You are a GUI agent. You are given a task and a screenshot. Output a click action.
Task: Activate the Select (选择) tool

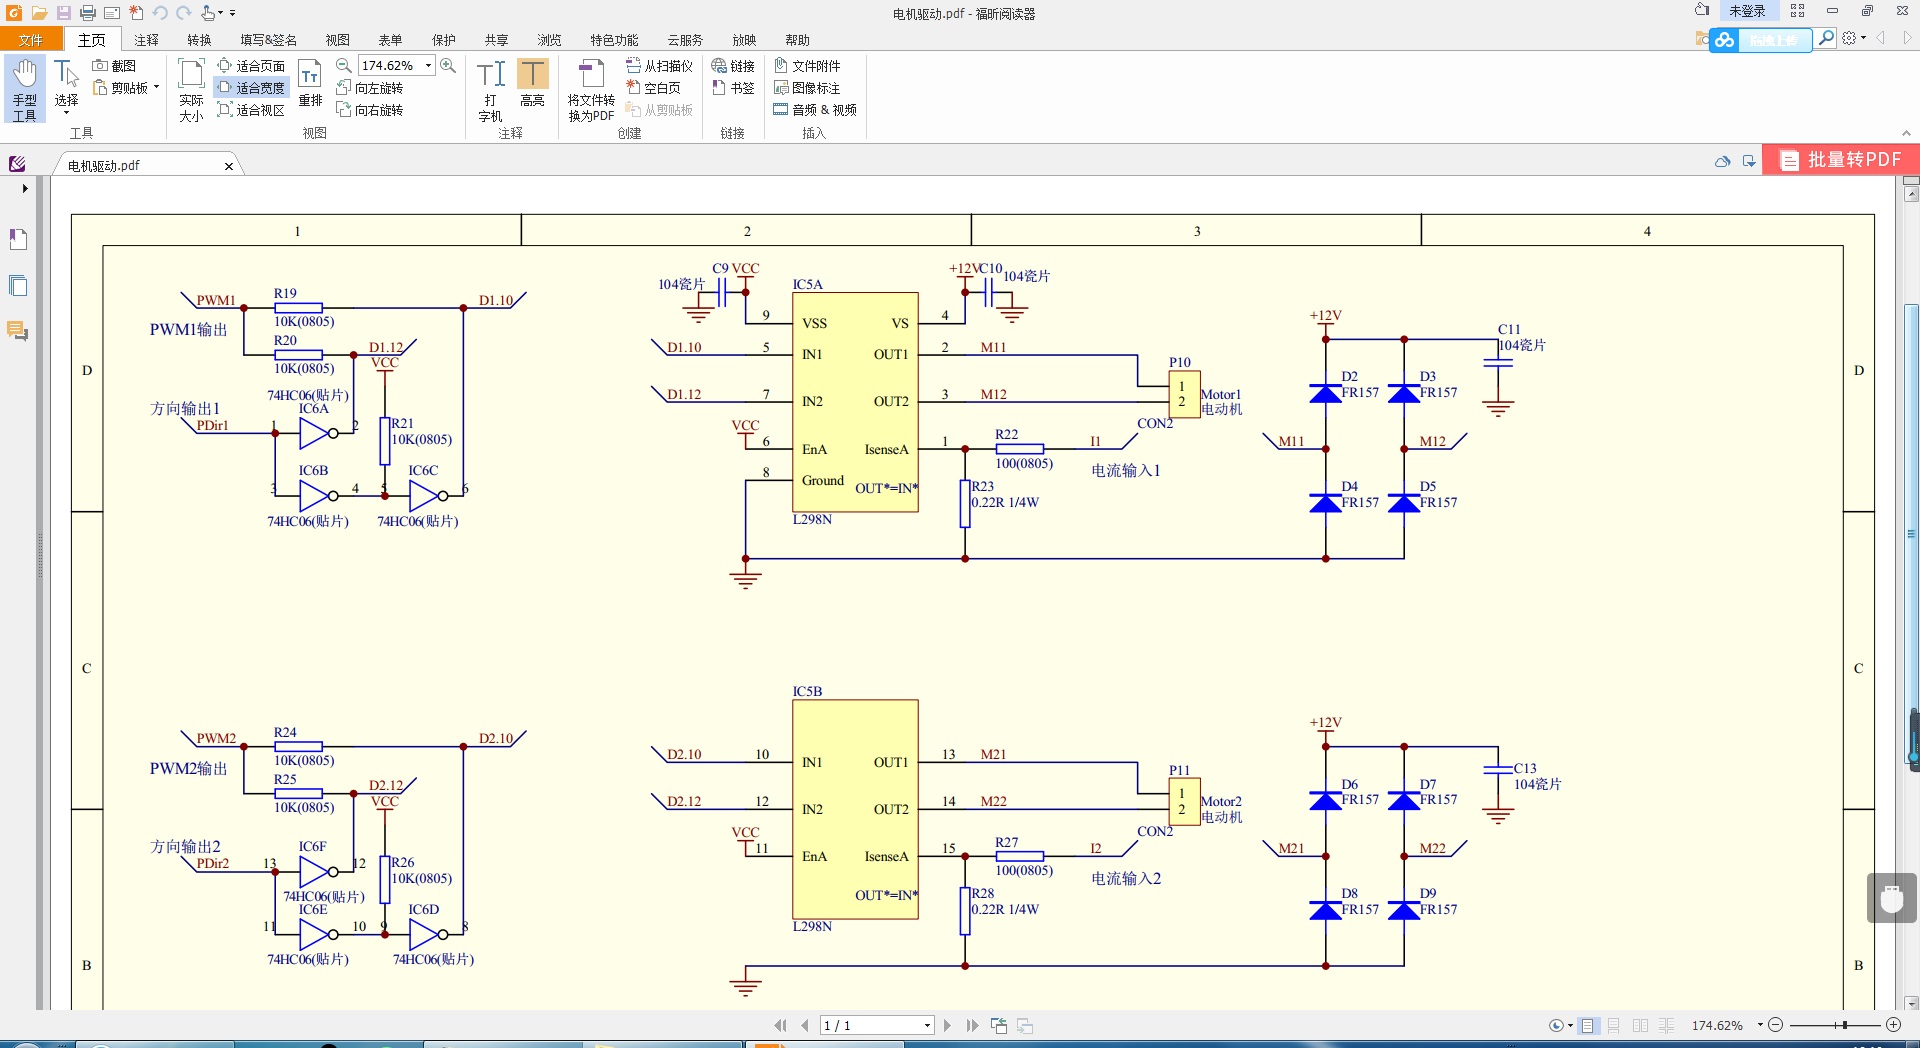[x=66, y=87]
